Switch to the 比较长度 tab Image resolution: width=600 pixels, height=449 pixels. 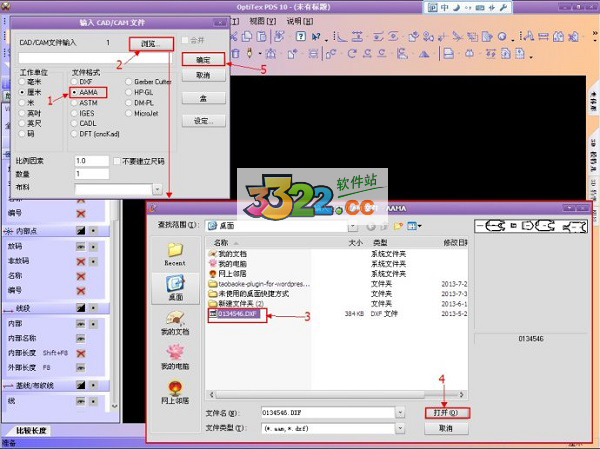click(31, 431)
